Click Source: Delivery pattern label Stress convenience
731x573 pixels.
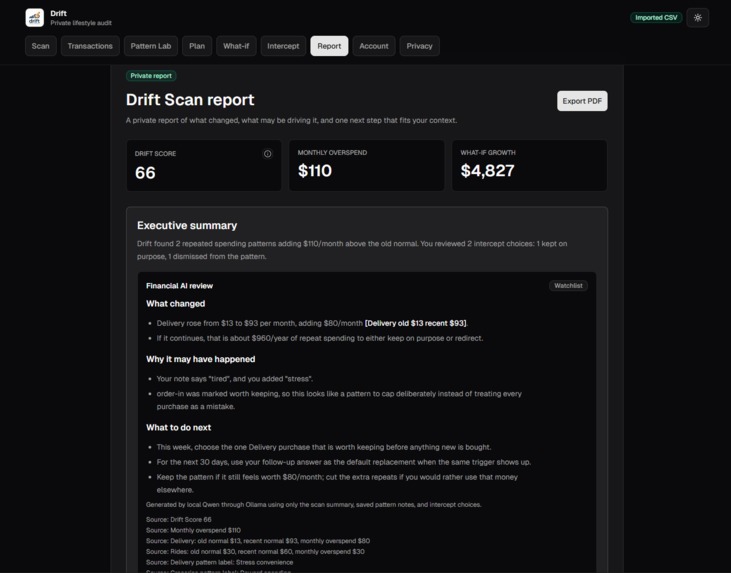[220, 562]
